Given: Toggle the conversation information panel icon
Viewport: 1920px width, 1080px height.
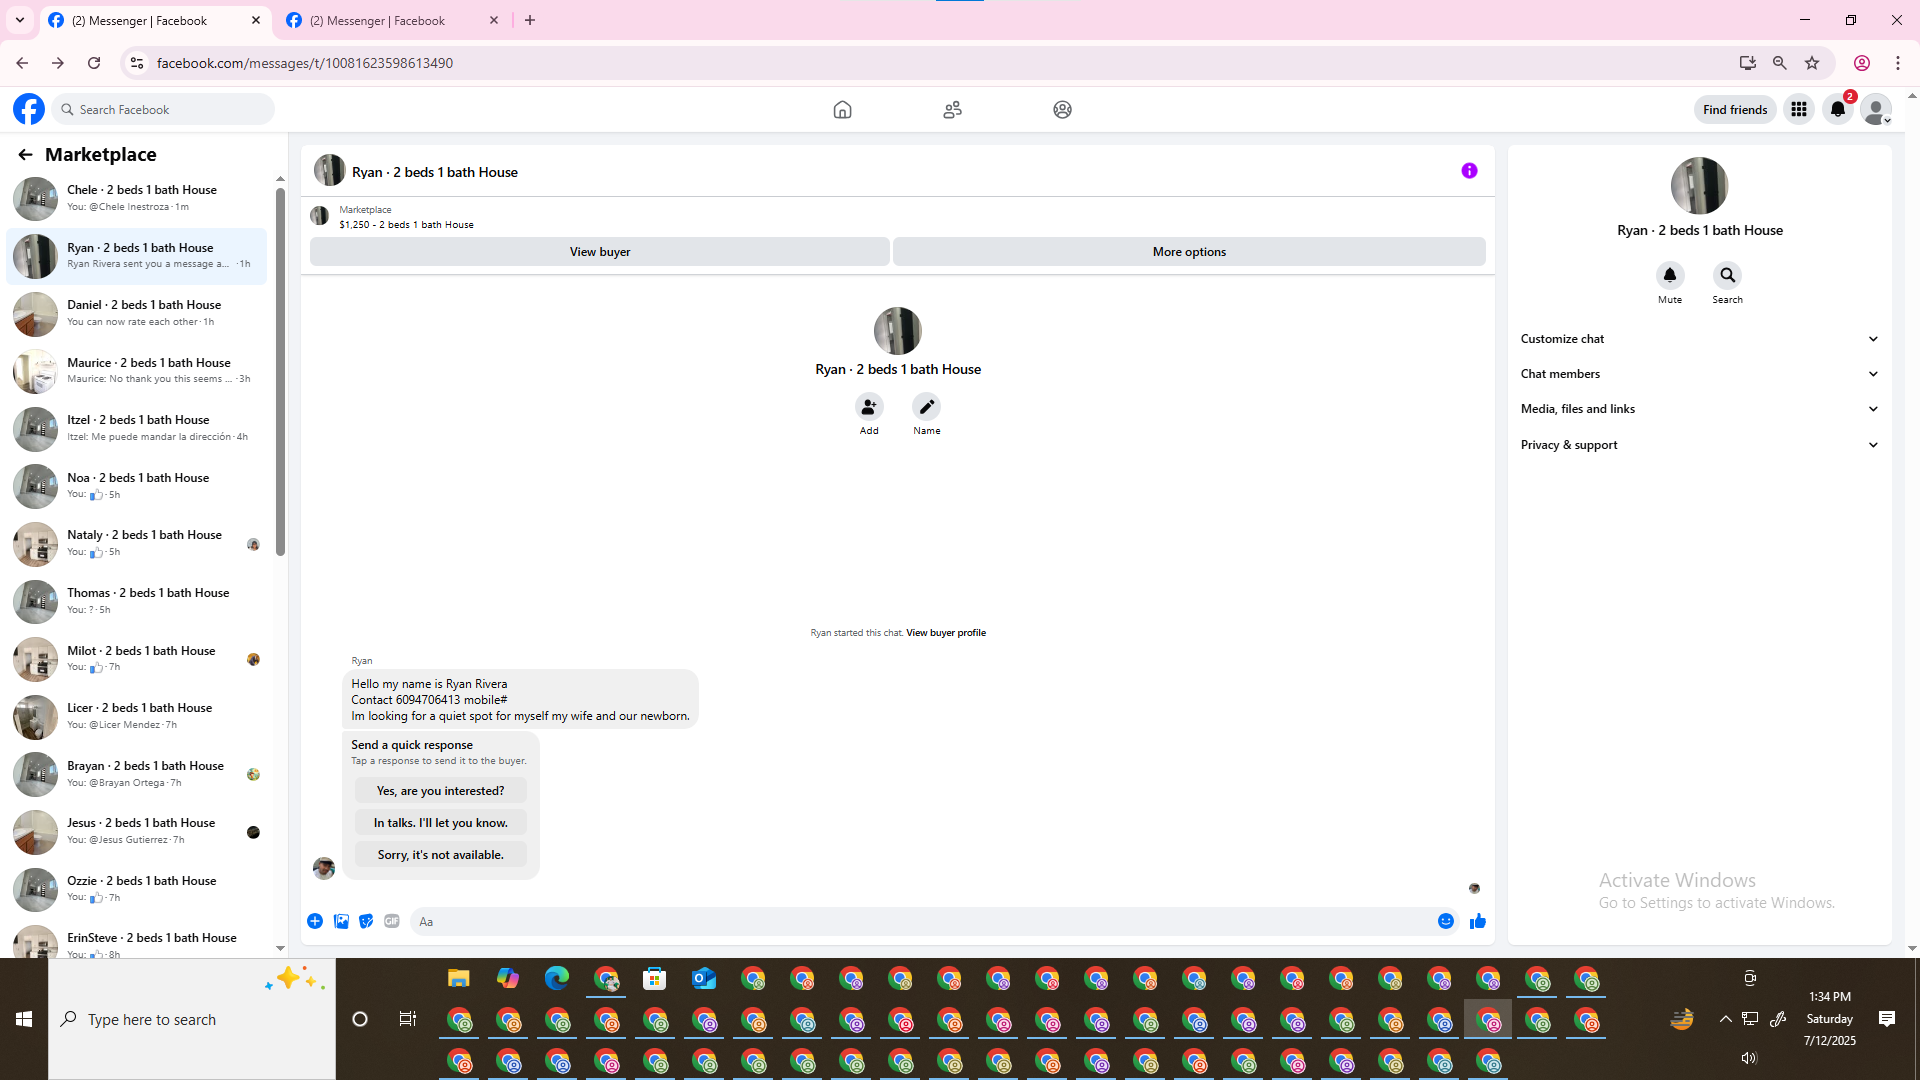Looking at the screenshot, I should click(1469, 171).
